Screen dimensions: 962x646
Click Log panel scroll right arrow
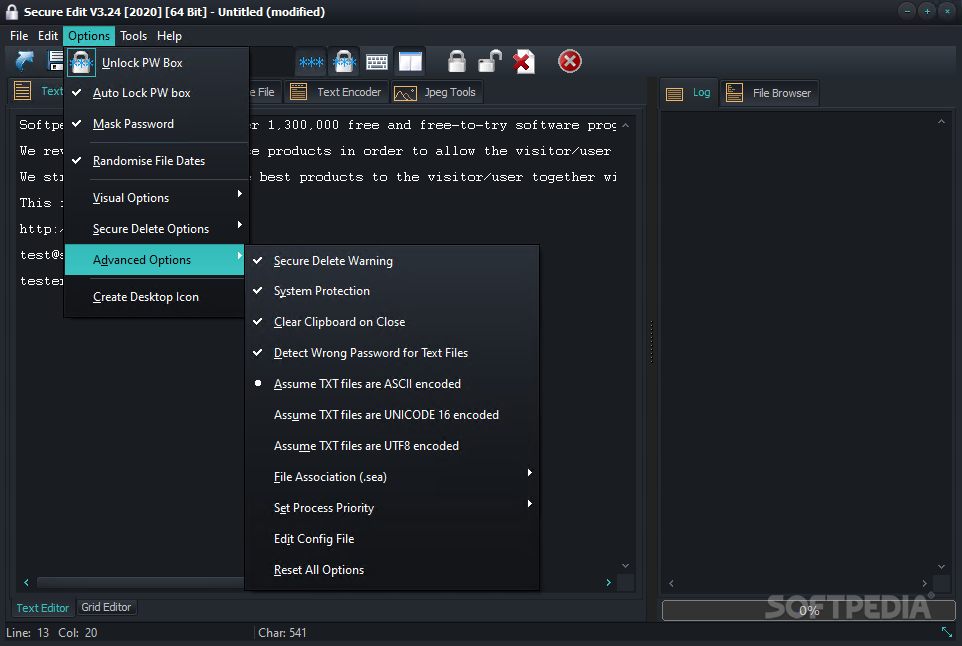click(x=925, y=583)
